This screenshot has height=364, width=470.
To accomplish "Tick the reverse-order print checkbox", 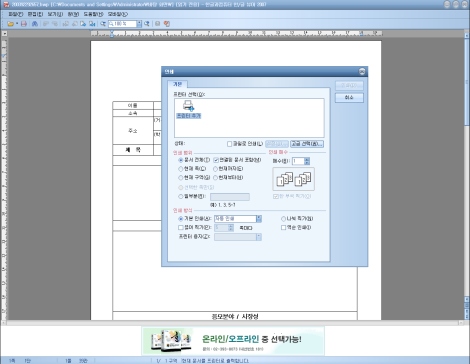I will click(283, 228).
